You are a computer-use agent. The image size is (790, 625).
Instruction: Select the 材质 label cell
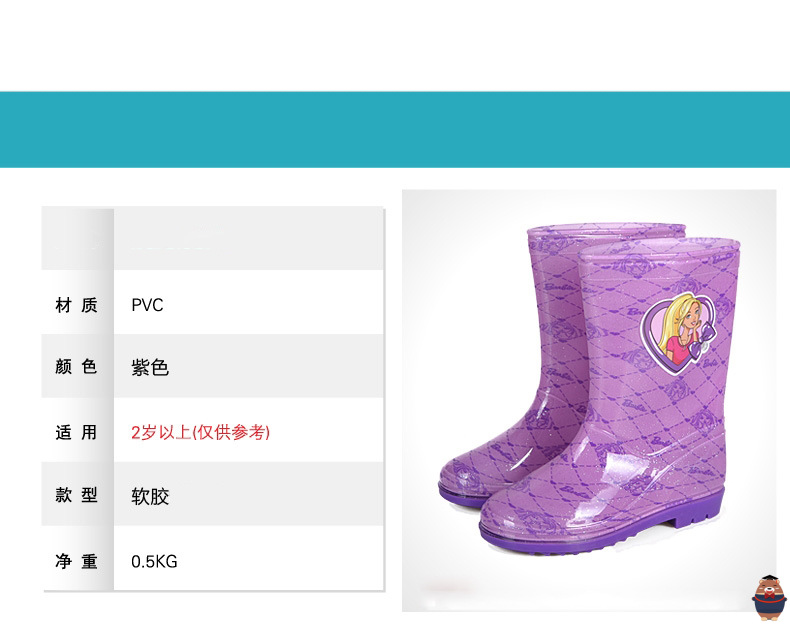pyautogui.click(x=77, y=305)
